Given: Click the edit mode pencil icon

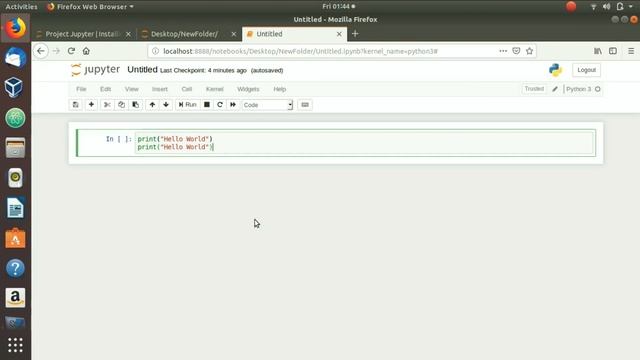Looking at the screenshot, I should pos(555,89).
